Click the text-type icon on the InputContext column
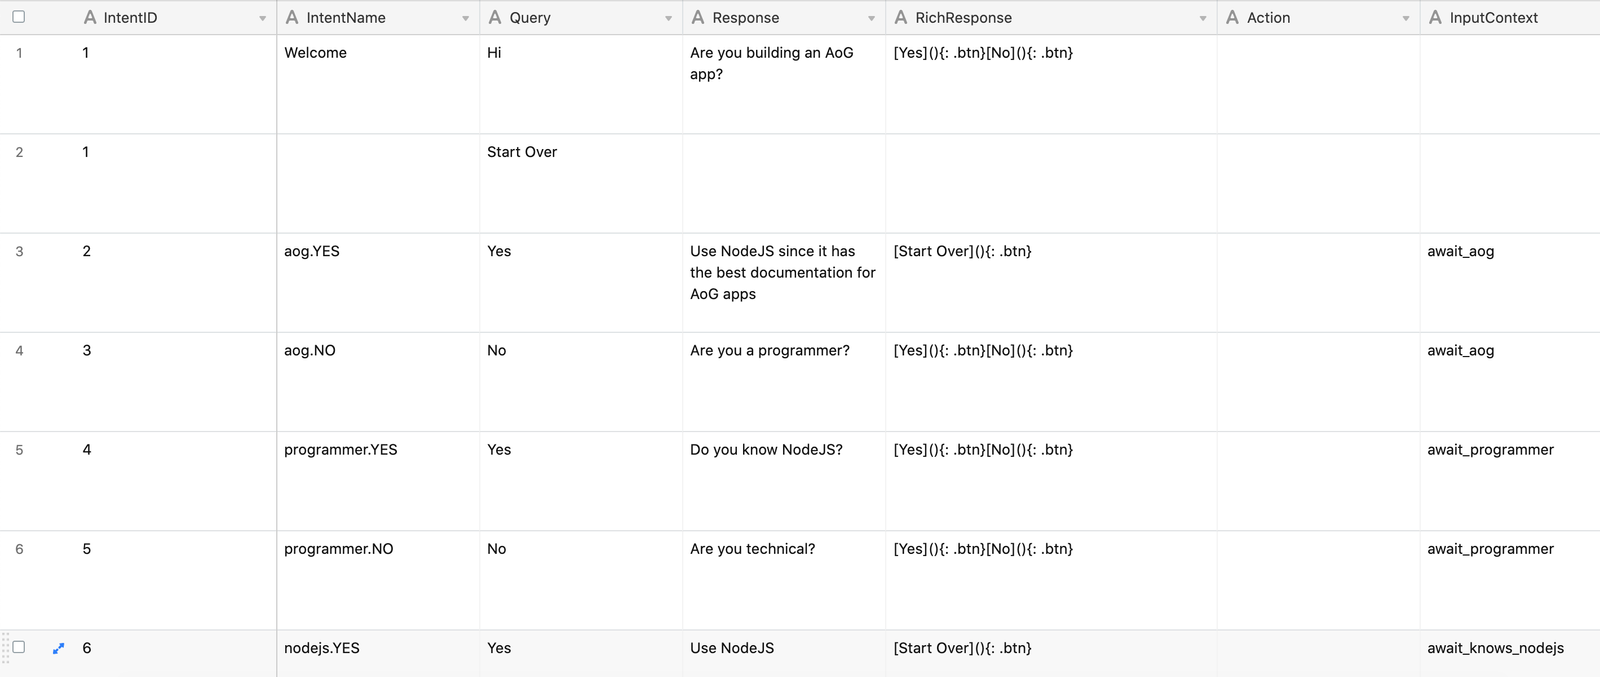Viewport: 1600px width, 677px height. pos(1435,17)
